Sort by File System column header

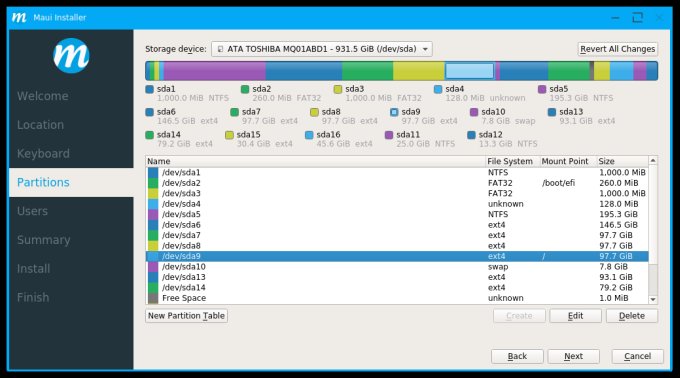(x=513, y=161)
